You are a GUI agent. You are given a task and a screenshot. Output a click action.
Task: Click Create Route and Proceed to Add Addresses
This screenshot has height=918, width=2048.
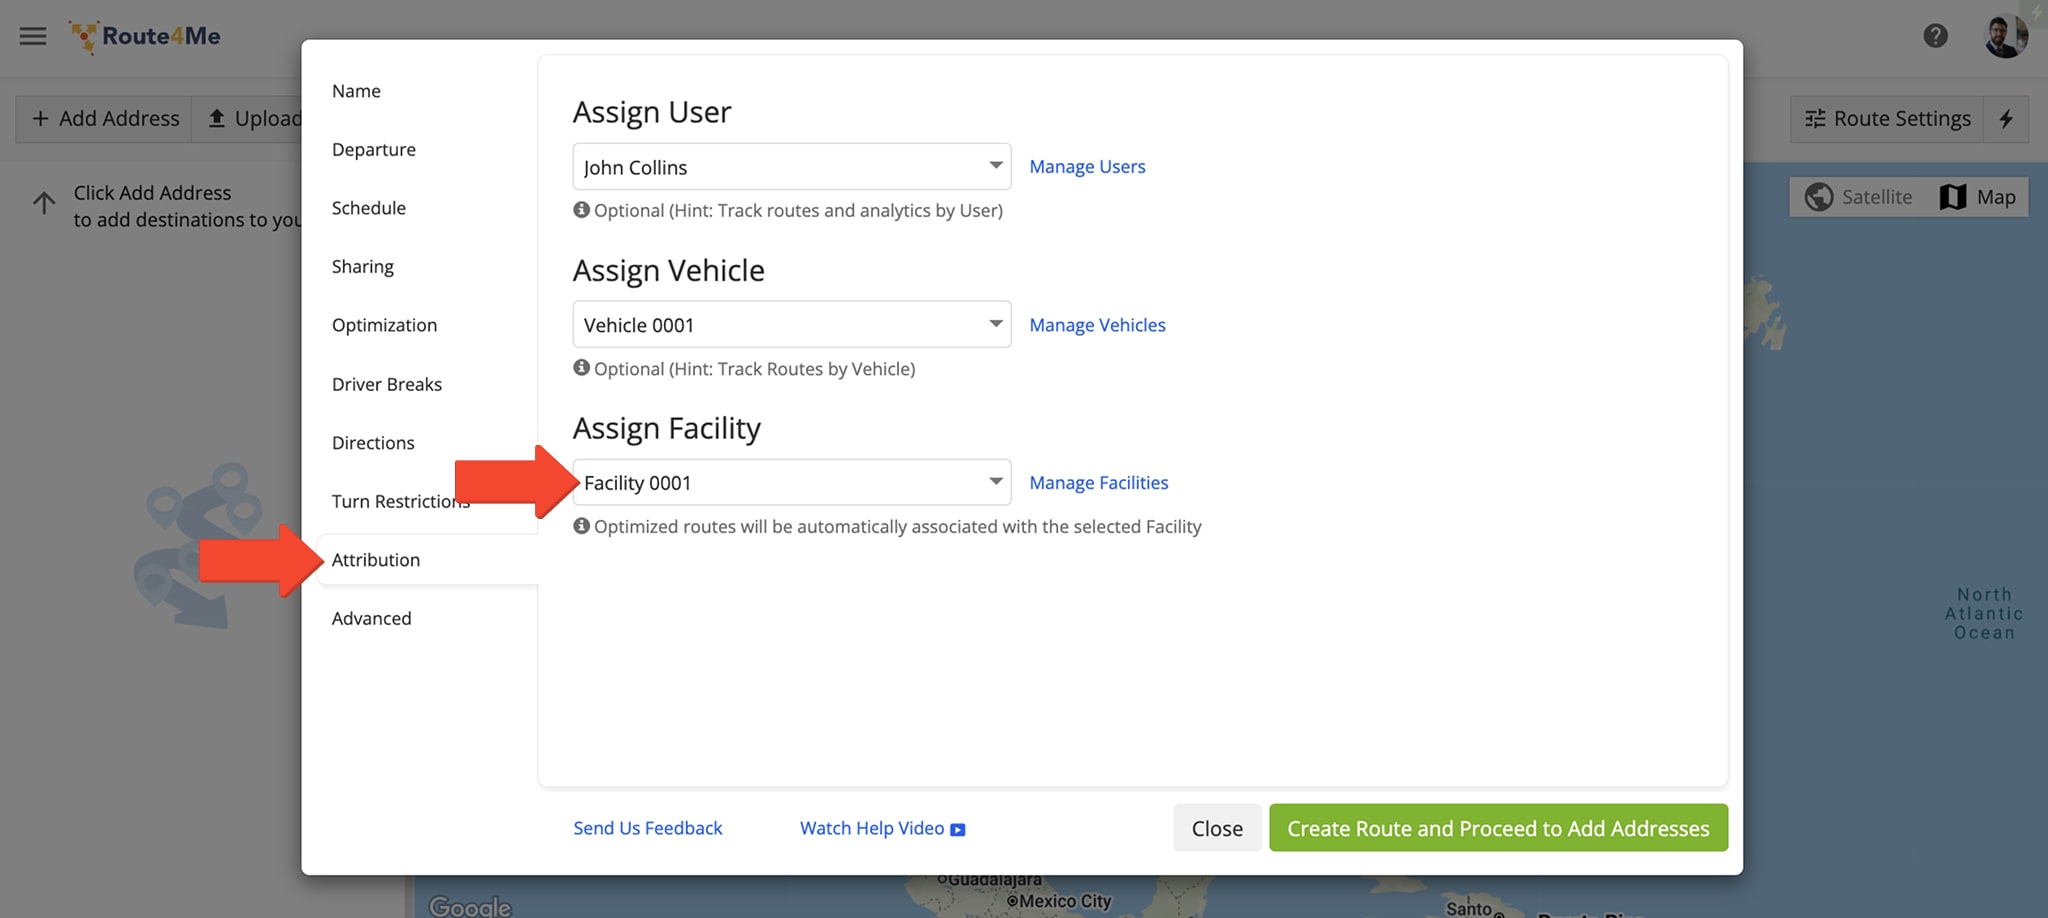(1498, 828)
